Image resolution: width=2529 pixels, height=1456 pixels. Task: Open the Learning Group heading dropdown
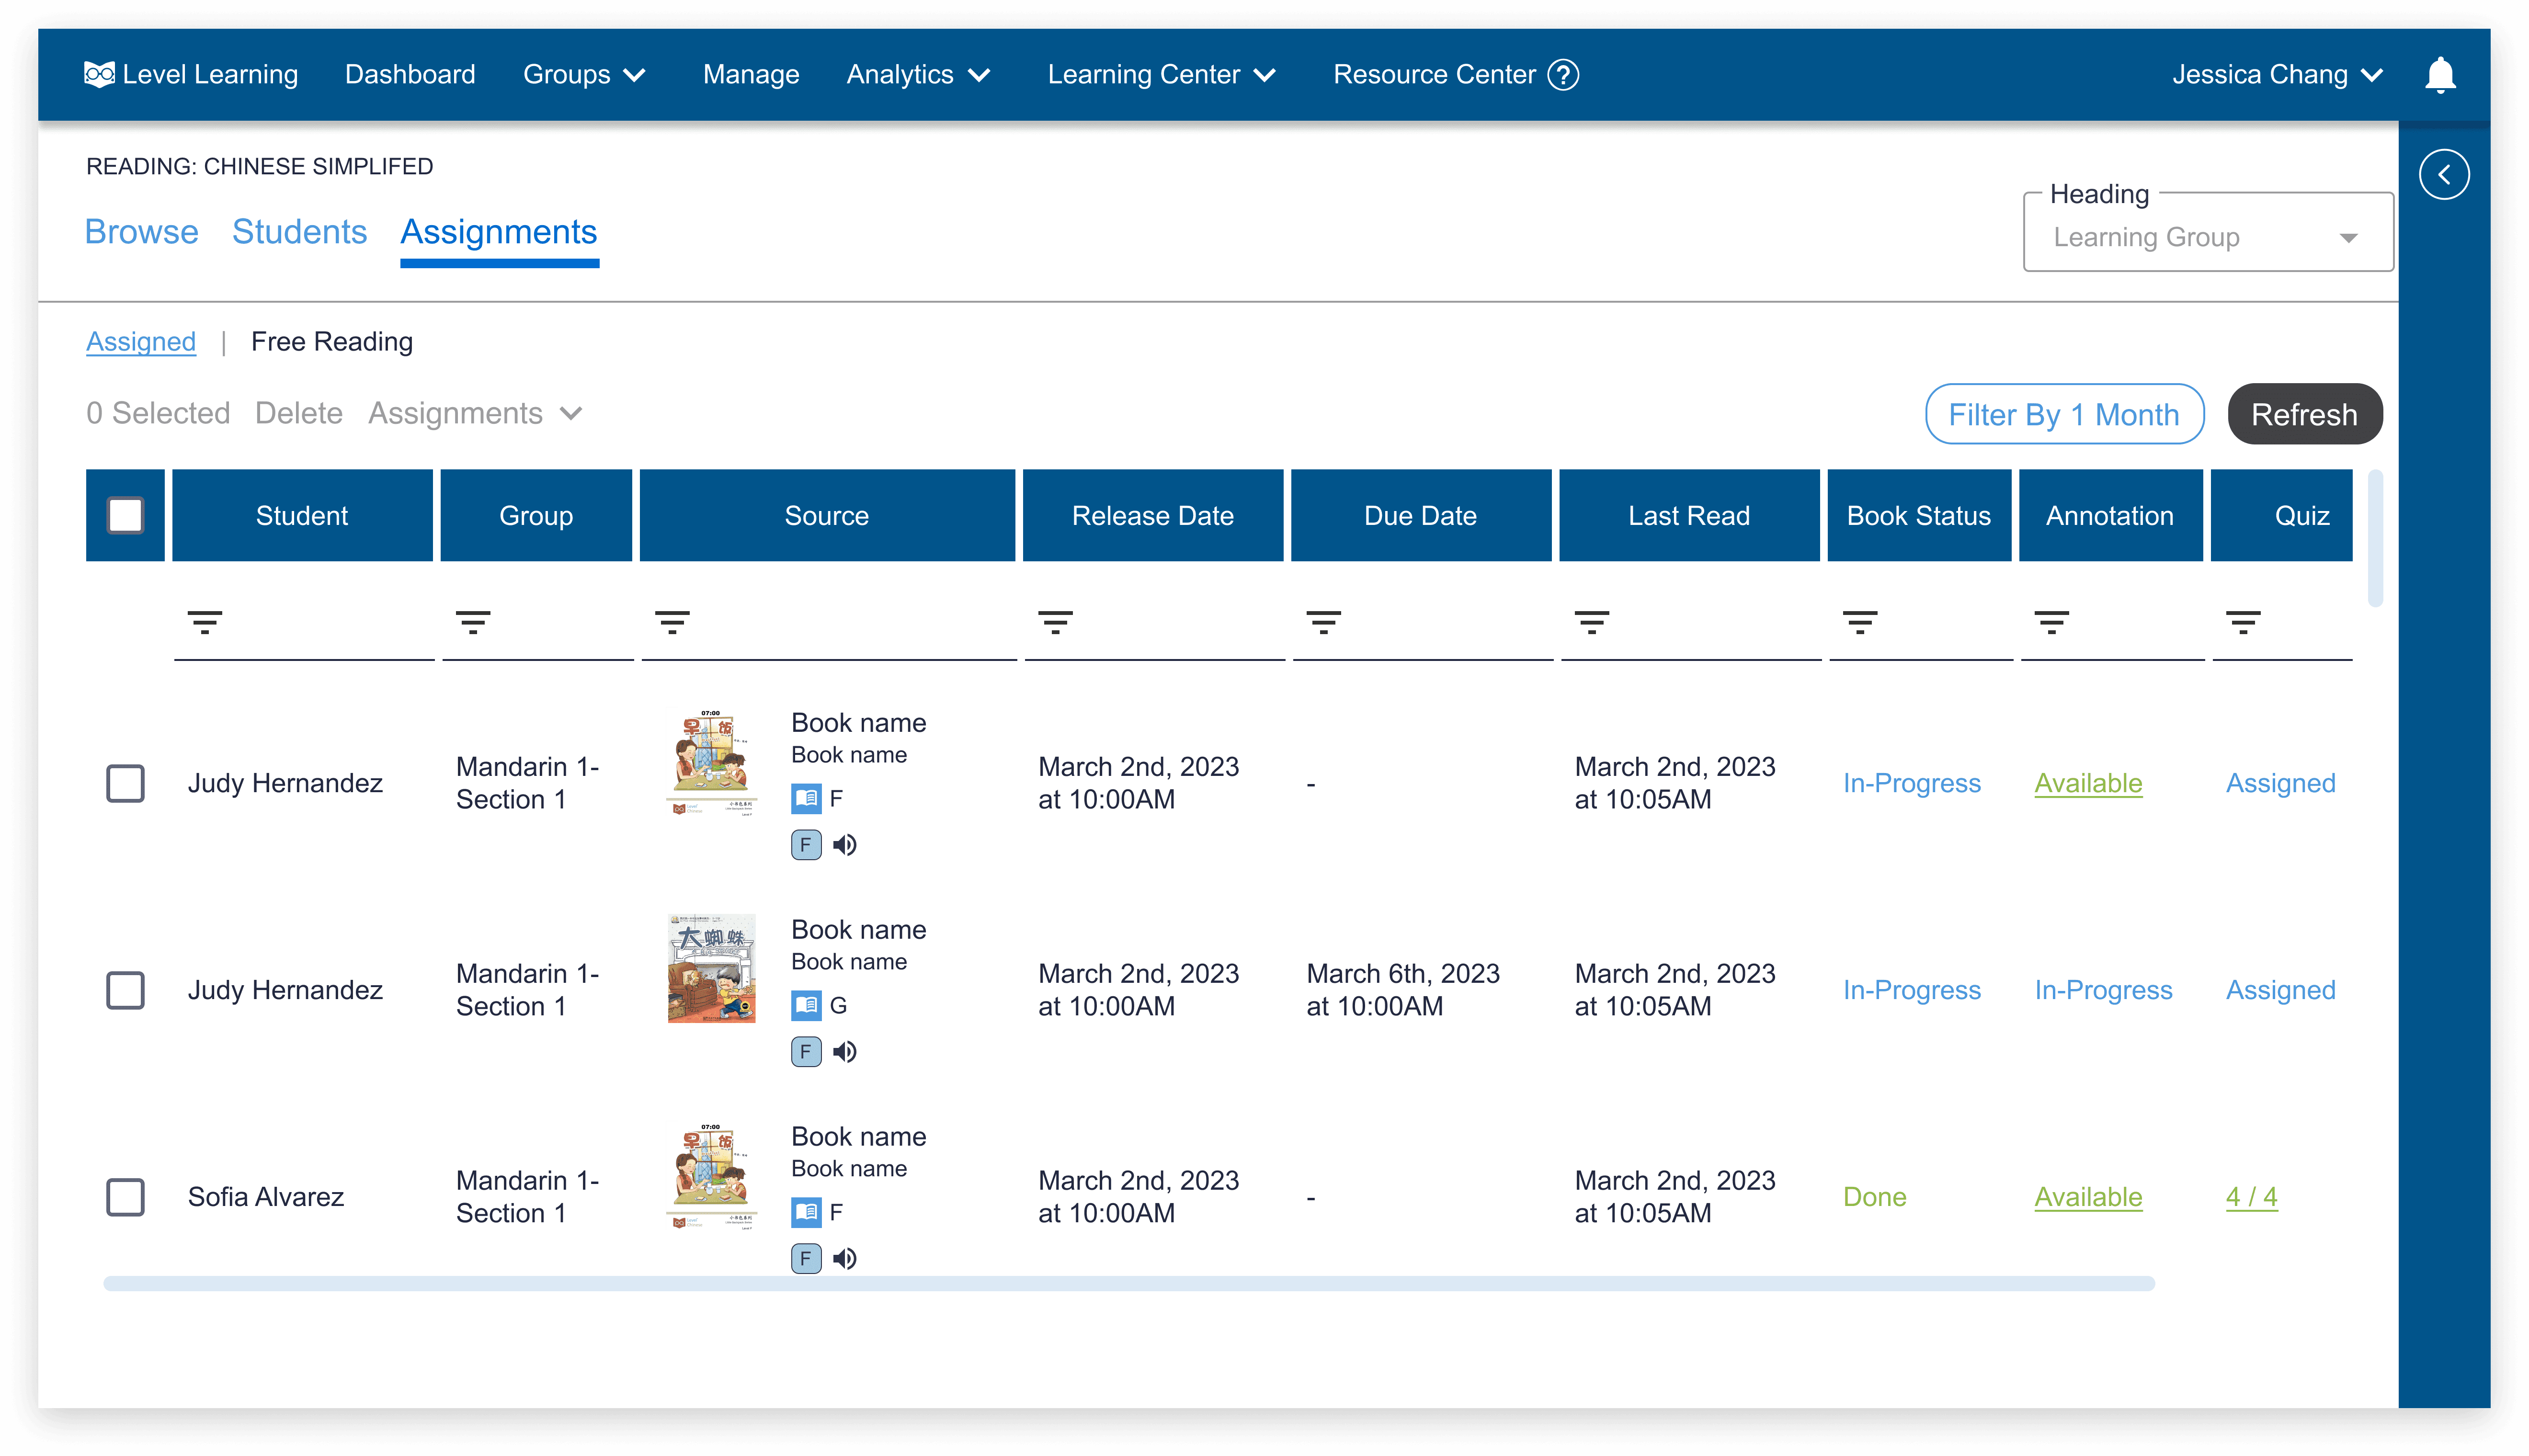coord(2207,237)
